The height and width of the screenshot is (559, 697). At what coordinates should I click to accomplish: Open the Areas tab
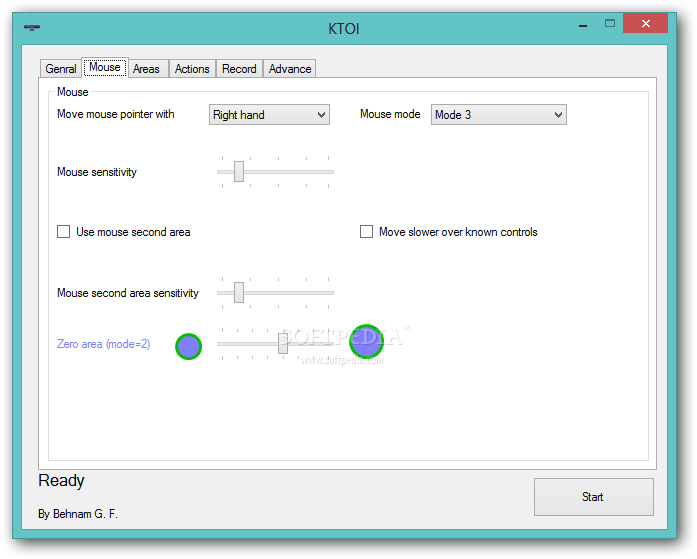click(x=146, y=69)
